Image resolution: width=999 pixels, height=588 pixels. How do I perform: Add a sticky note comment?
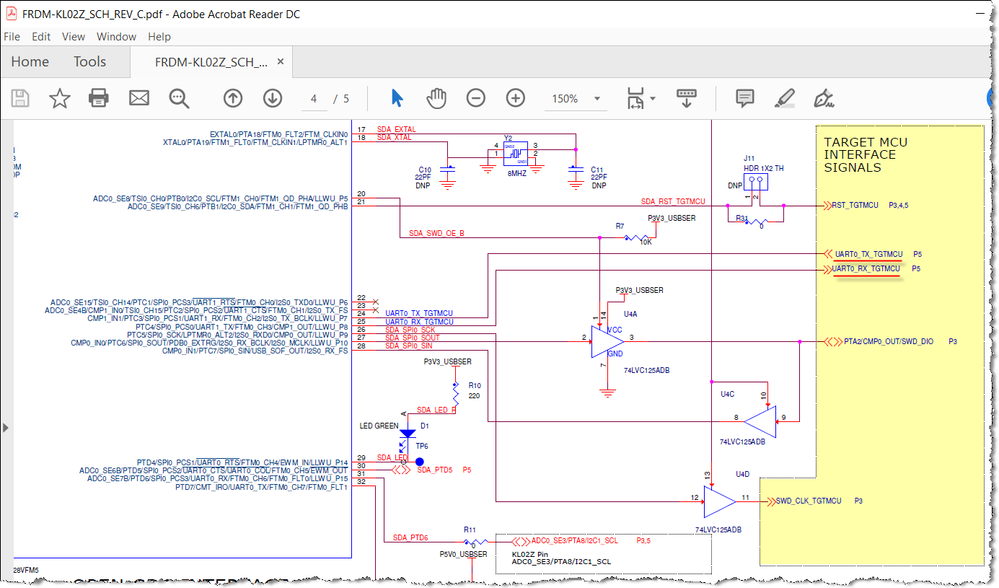point(745,98)
